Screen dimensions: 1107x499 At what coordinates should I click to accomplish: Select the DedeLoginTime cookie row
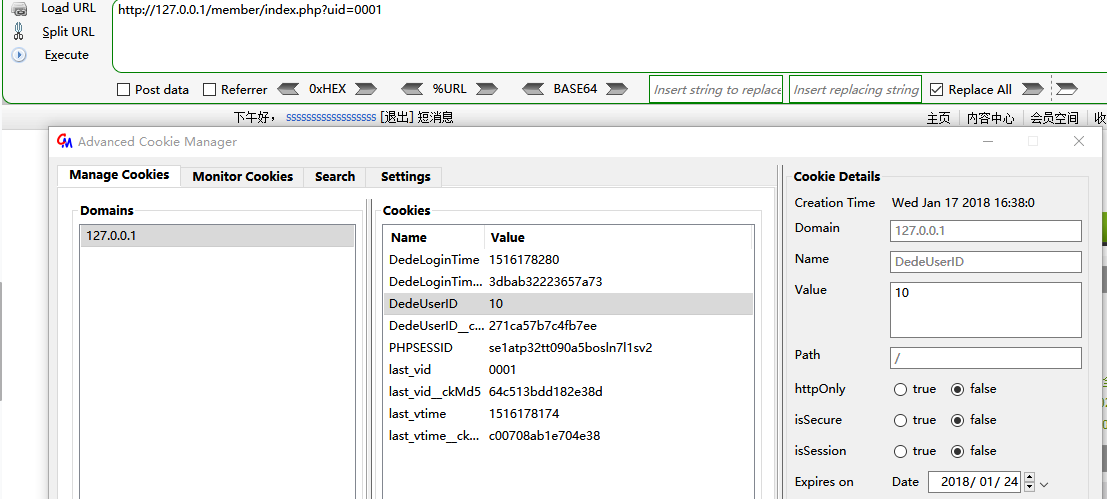pos(568,260)
